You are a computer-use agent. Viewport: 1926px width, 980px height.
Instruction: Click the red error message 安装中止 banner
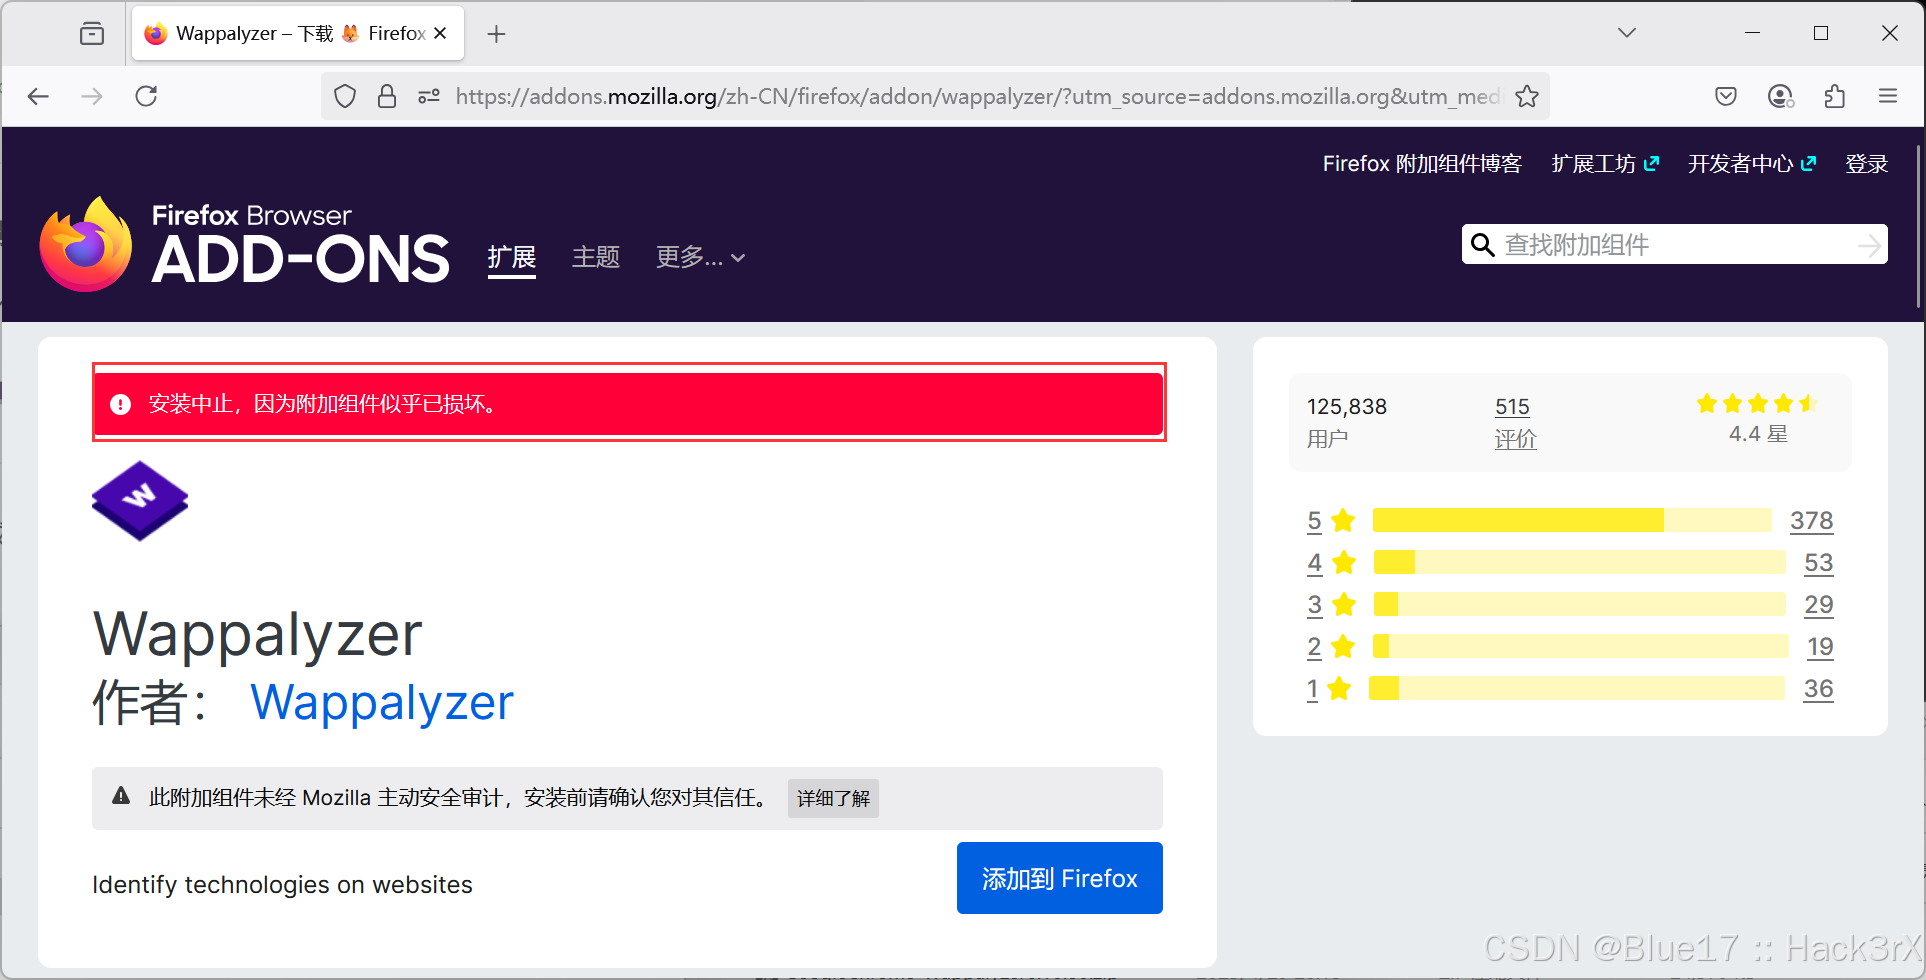point(629,404)
